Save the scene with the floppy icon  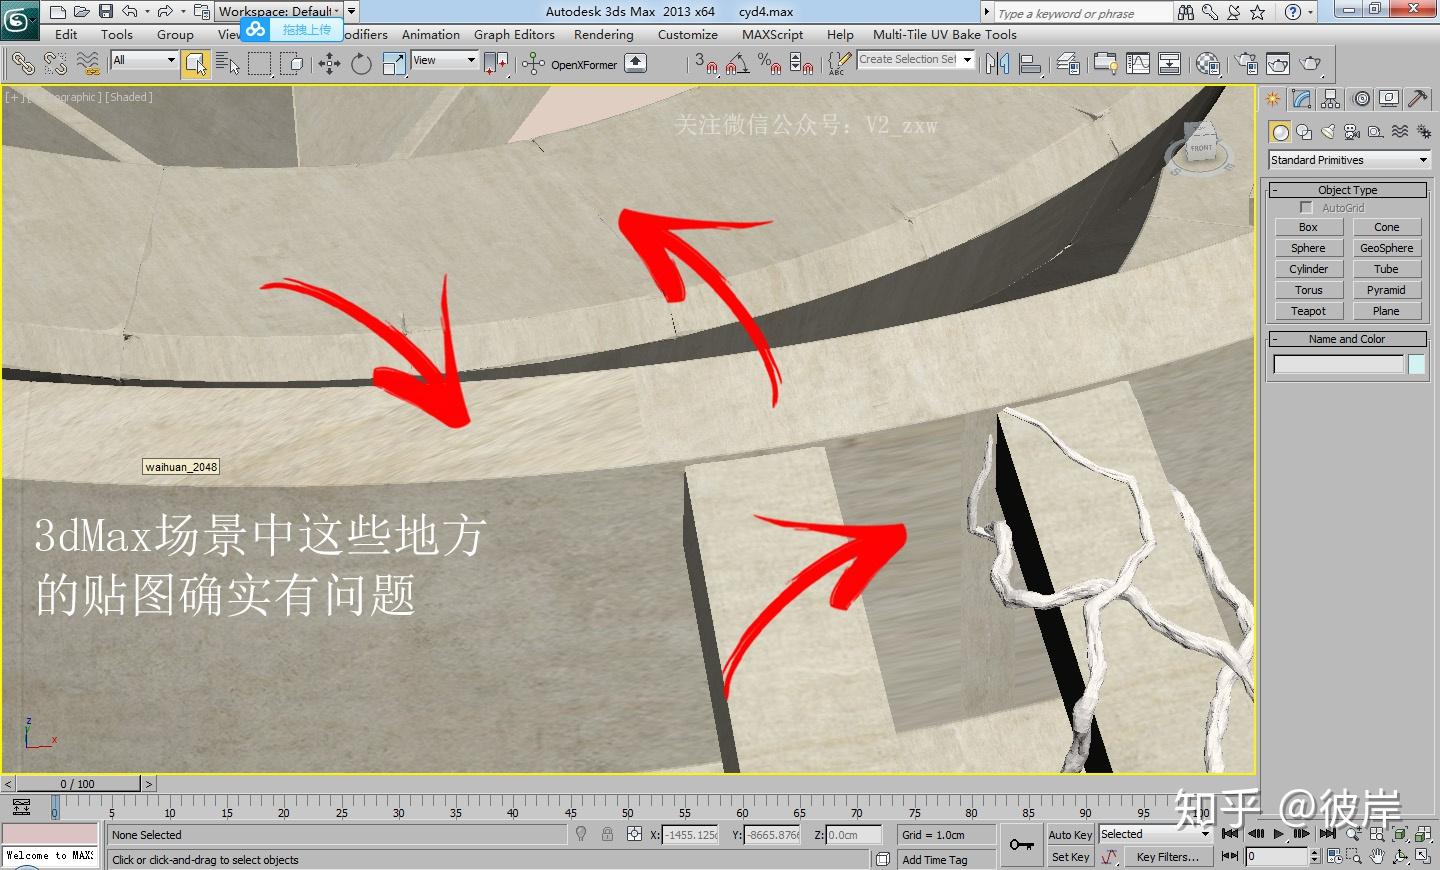point(105,12)
